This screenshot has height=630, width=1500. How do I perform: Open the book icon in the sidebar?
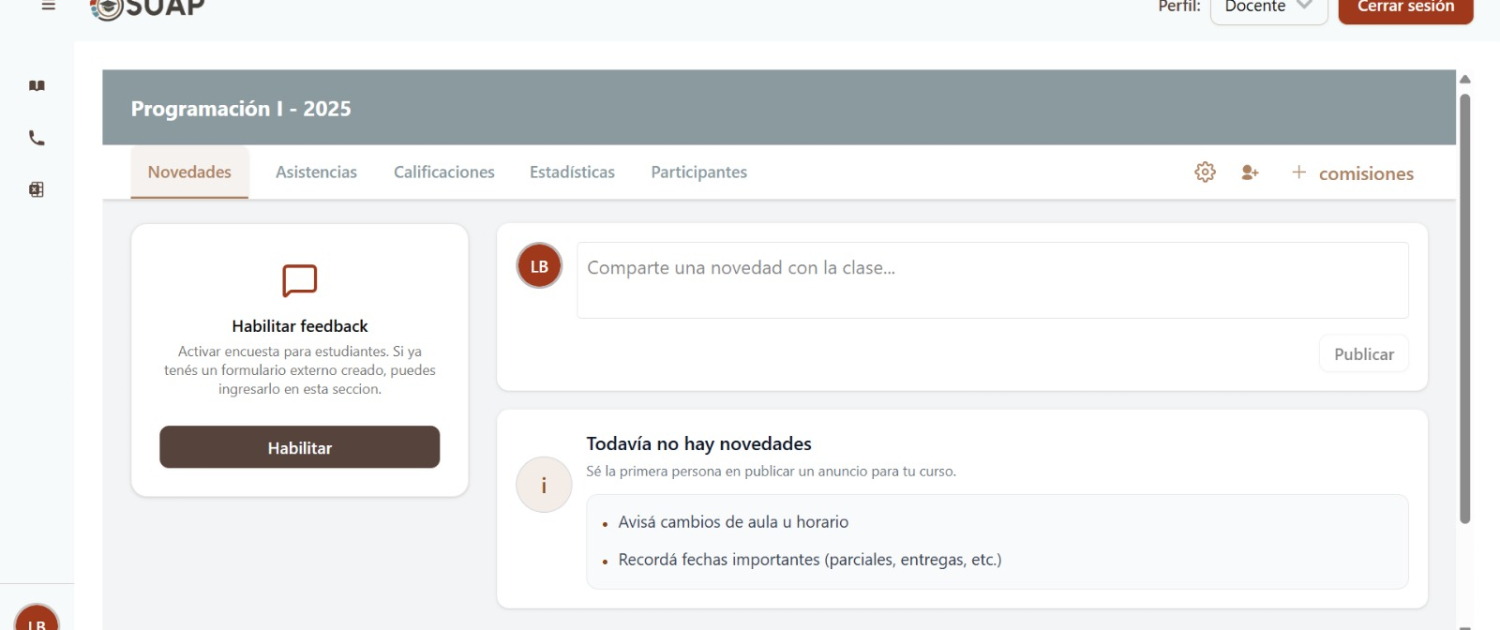[37, 86]
